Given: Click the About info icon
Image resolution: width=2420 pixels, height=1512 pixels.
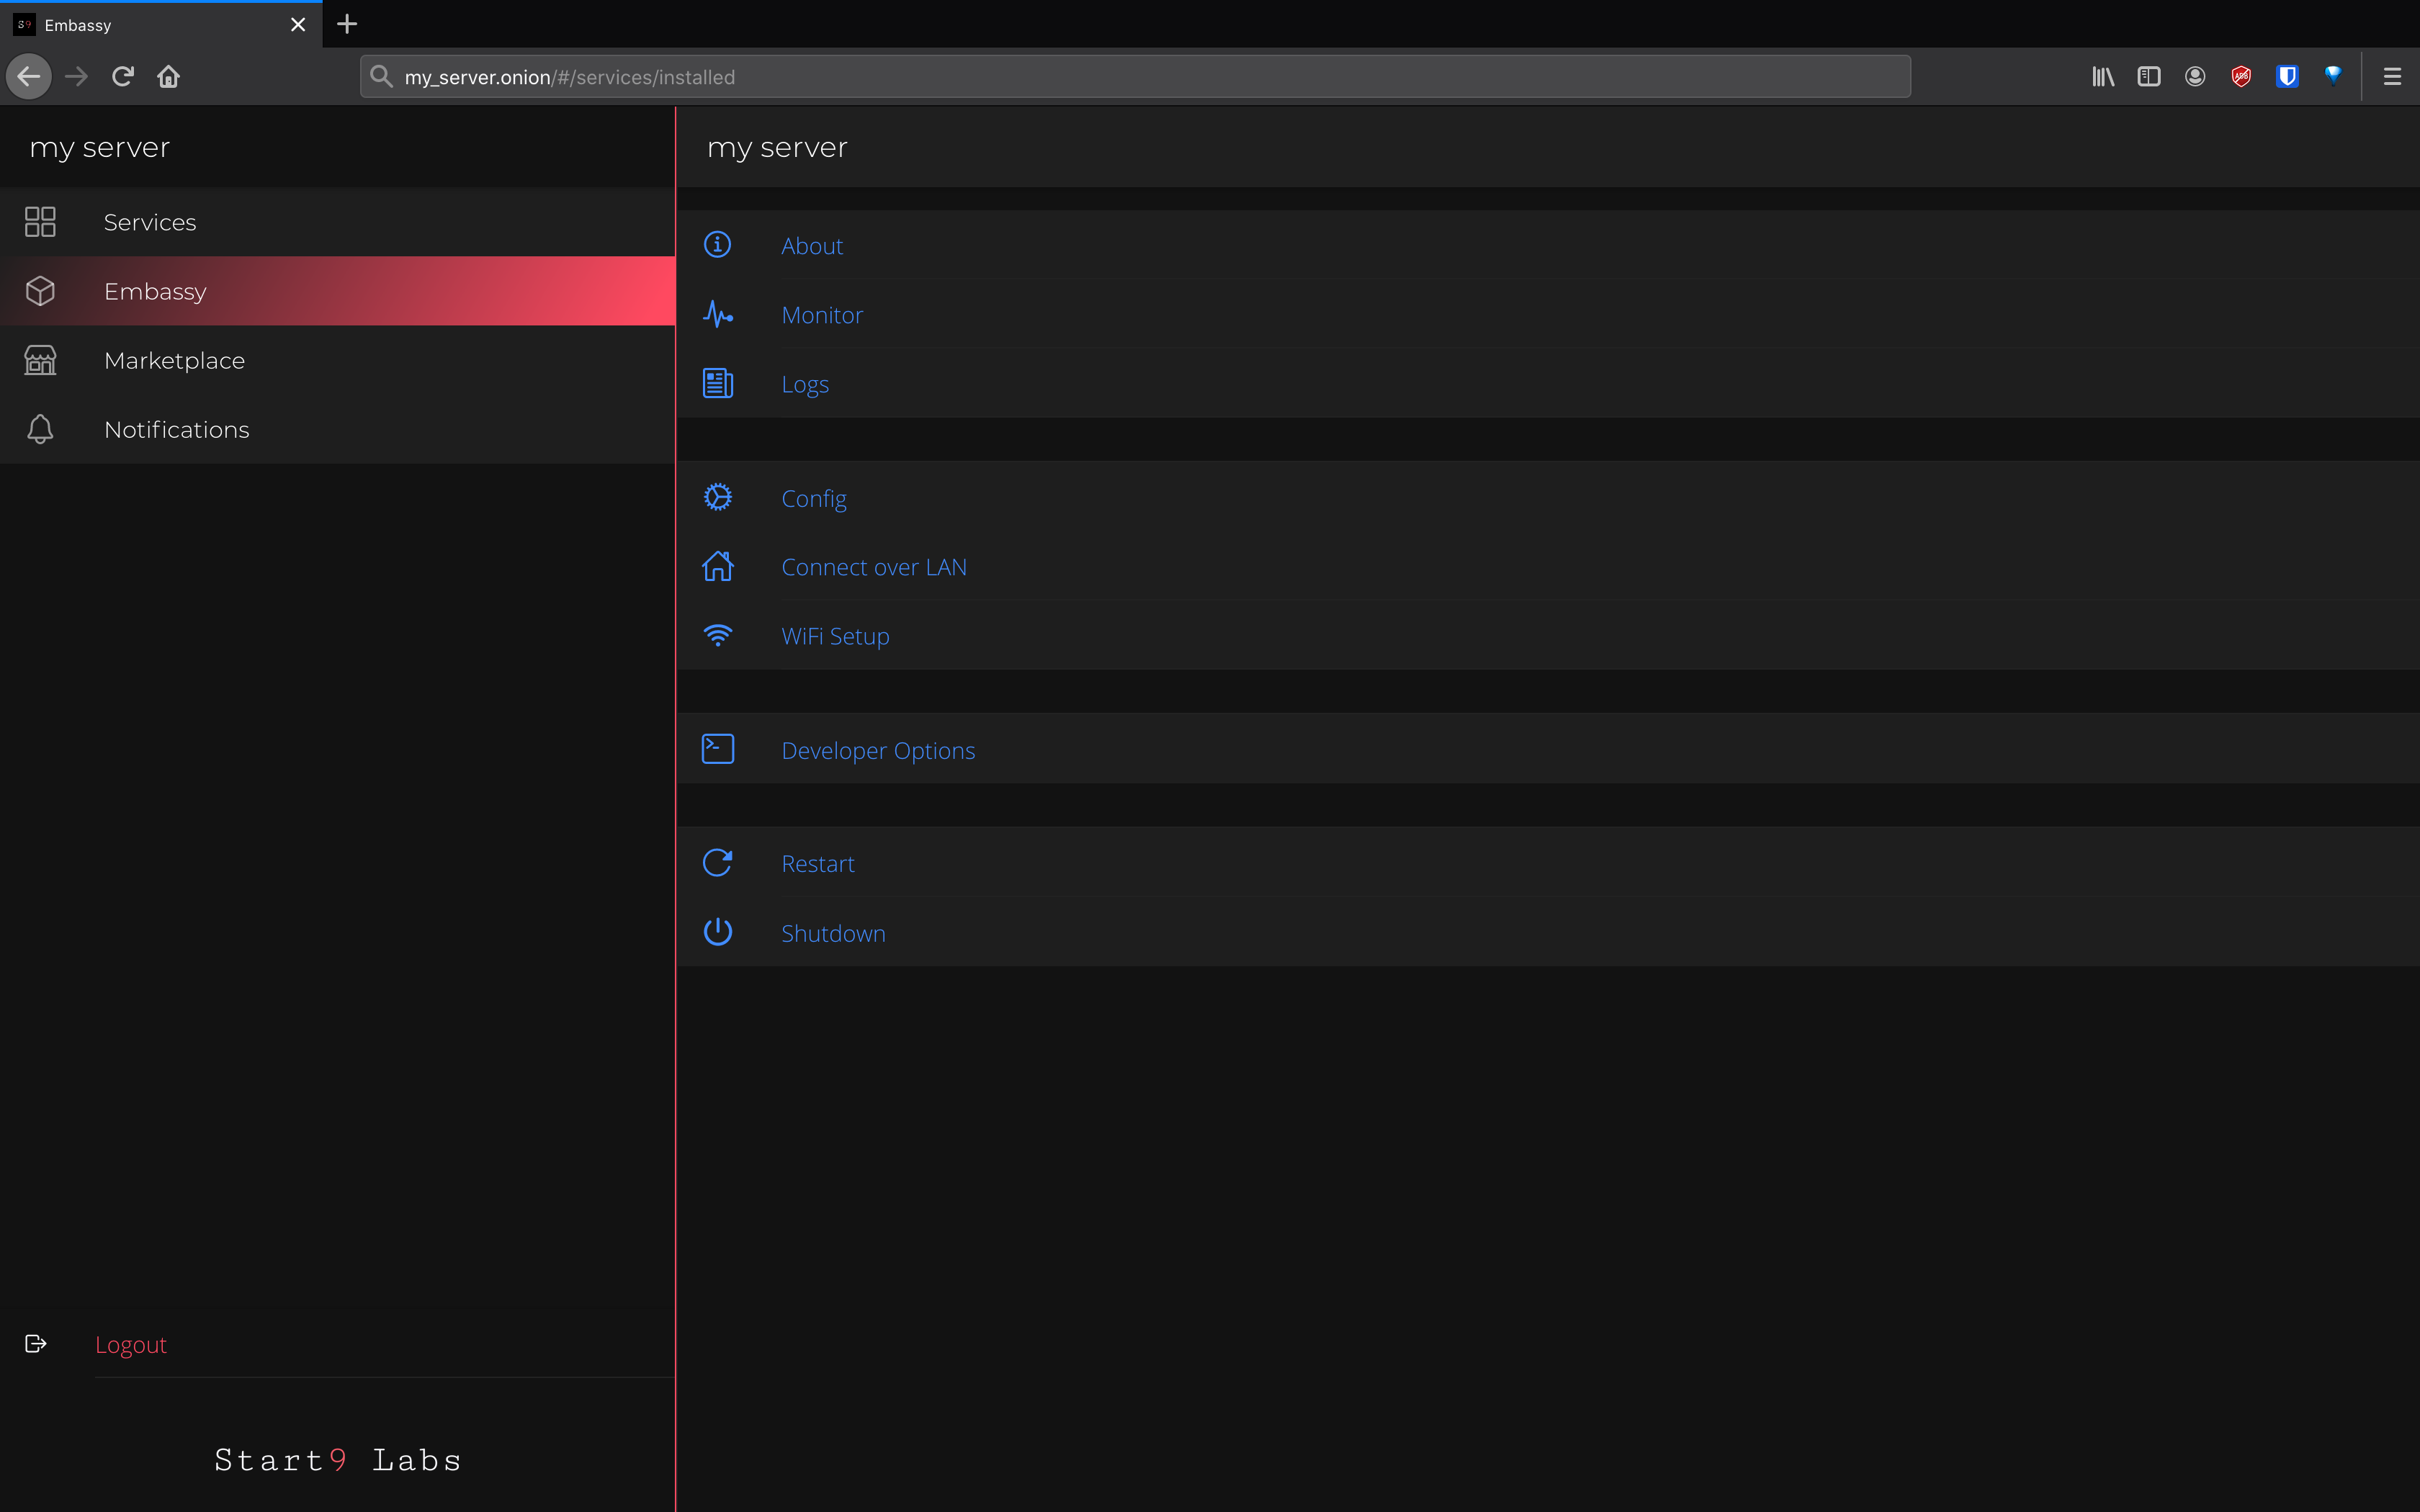Looking at the screenshot, I should (x=717, y=245).
